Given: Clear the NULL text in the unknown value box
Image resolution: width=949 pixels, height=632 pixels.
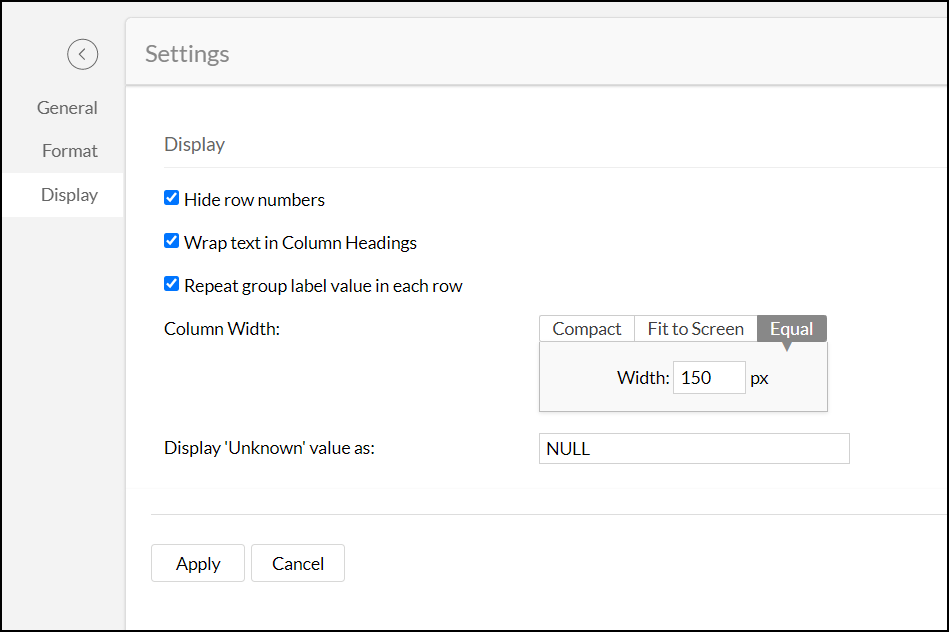Looking at the screenshot, I should tap(693, 448).
